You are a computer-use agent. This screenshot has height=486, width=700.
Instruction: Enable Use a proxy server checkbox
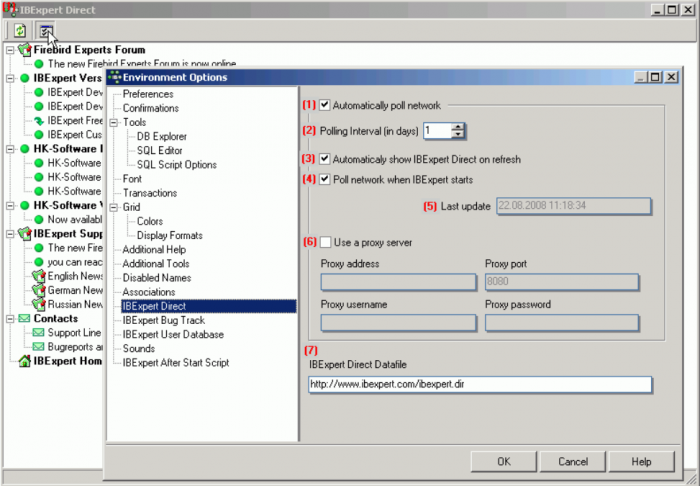(x=325, y=242)
